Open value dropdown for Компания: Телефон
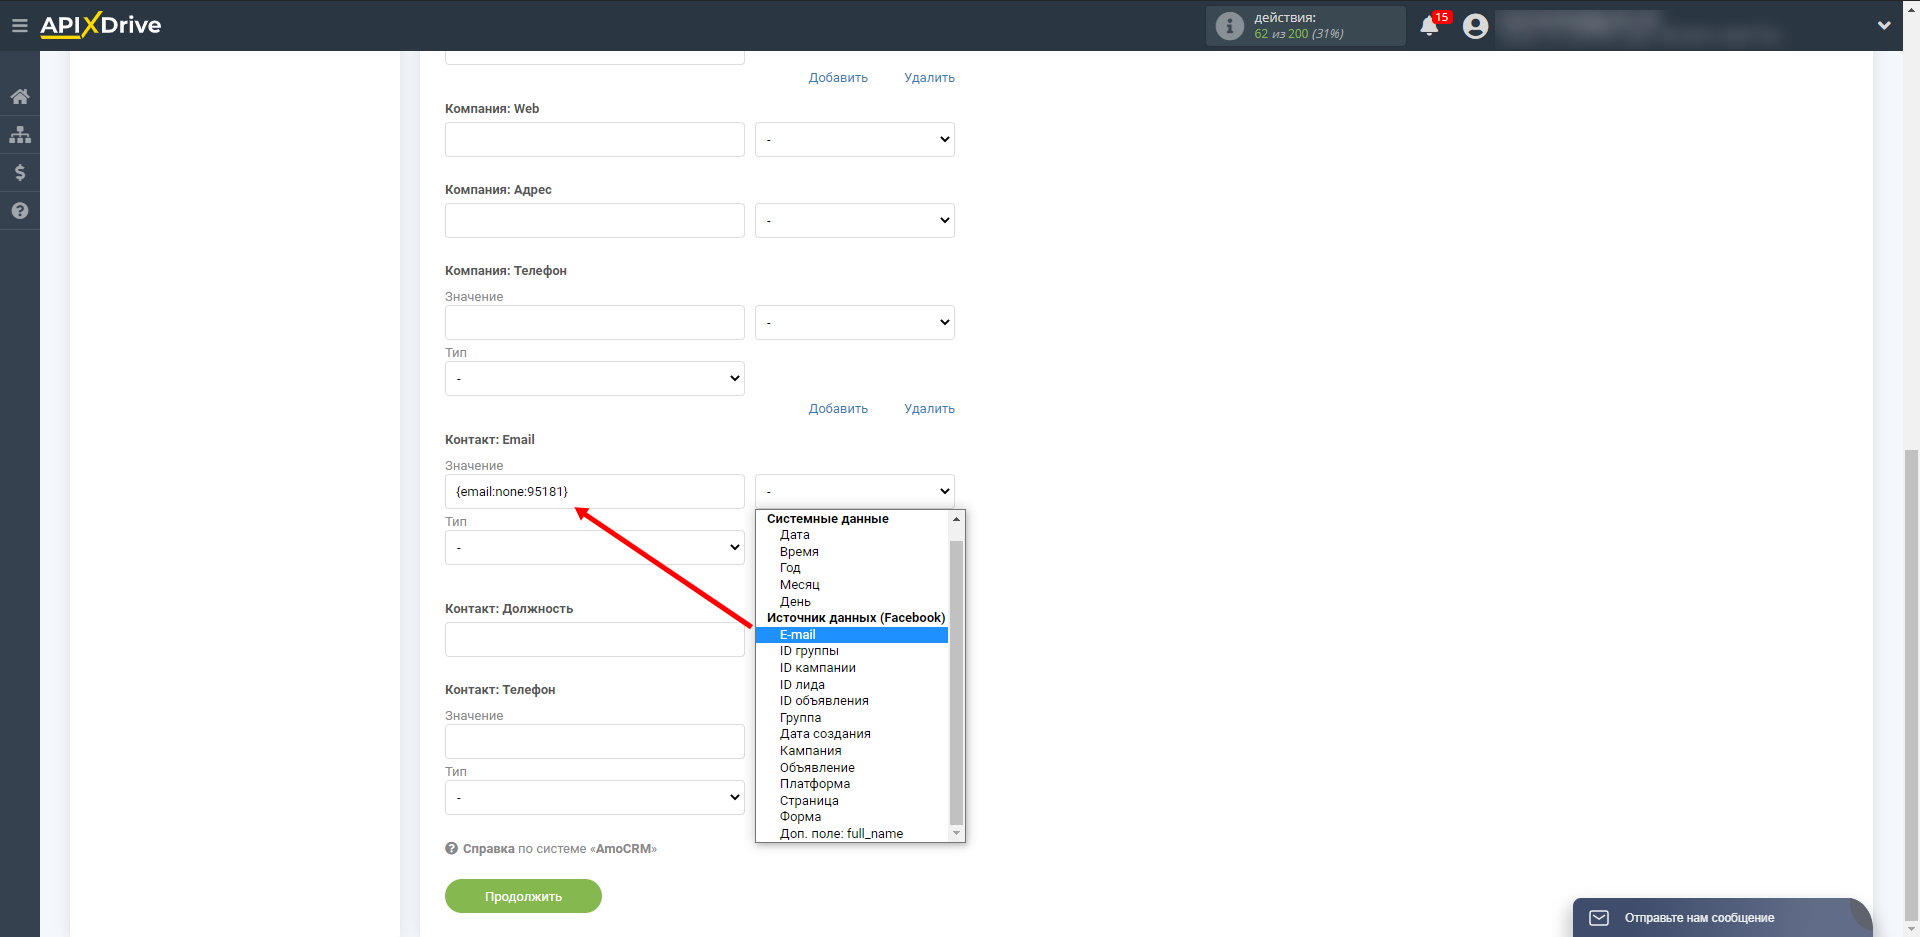This screenshot has height=937, width=1920. click(x=855, y=322)
